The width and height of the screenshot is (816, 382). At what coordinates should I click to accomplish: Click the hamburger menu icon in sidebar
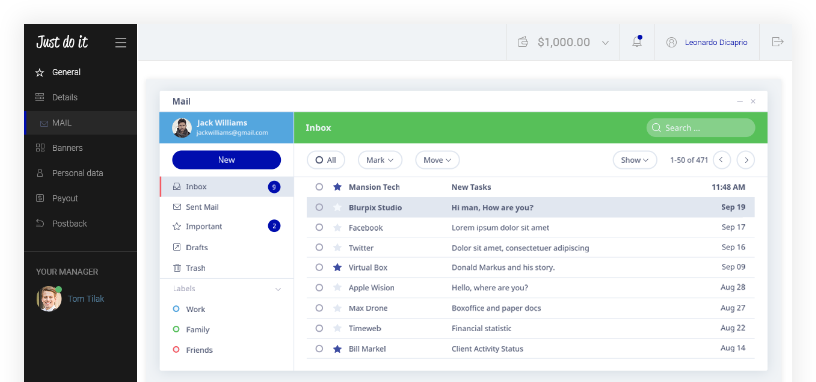pos(121,43)
